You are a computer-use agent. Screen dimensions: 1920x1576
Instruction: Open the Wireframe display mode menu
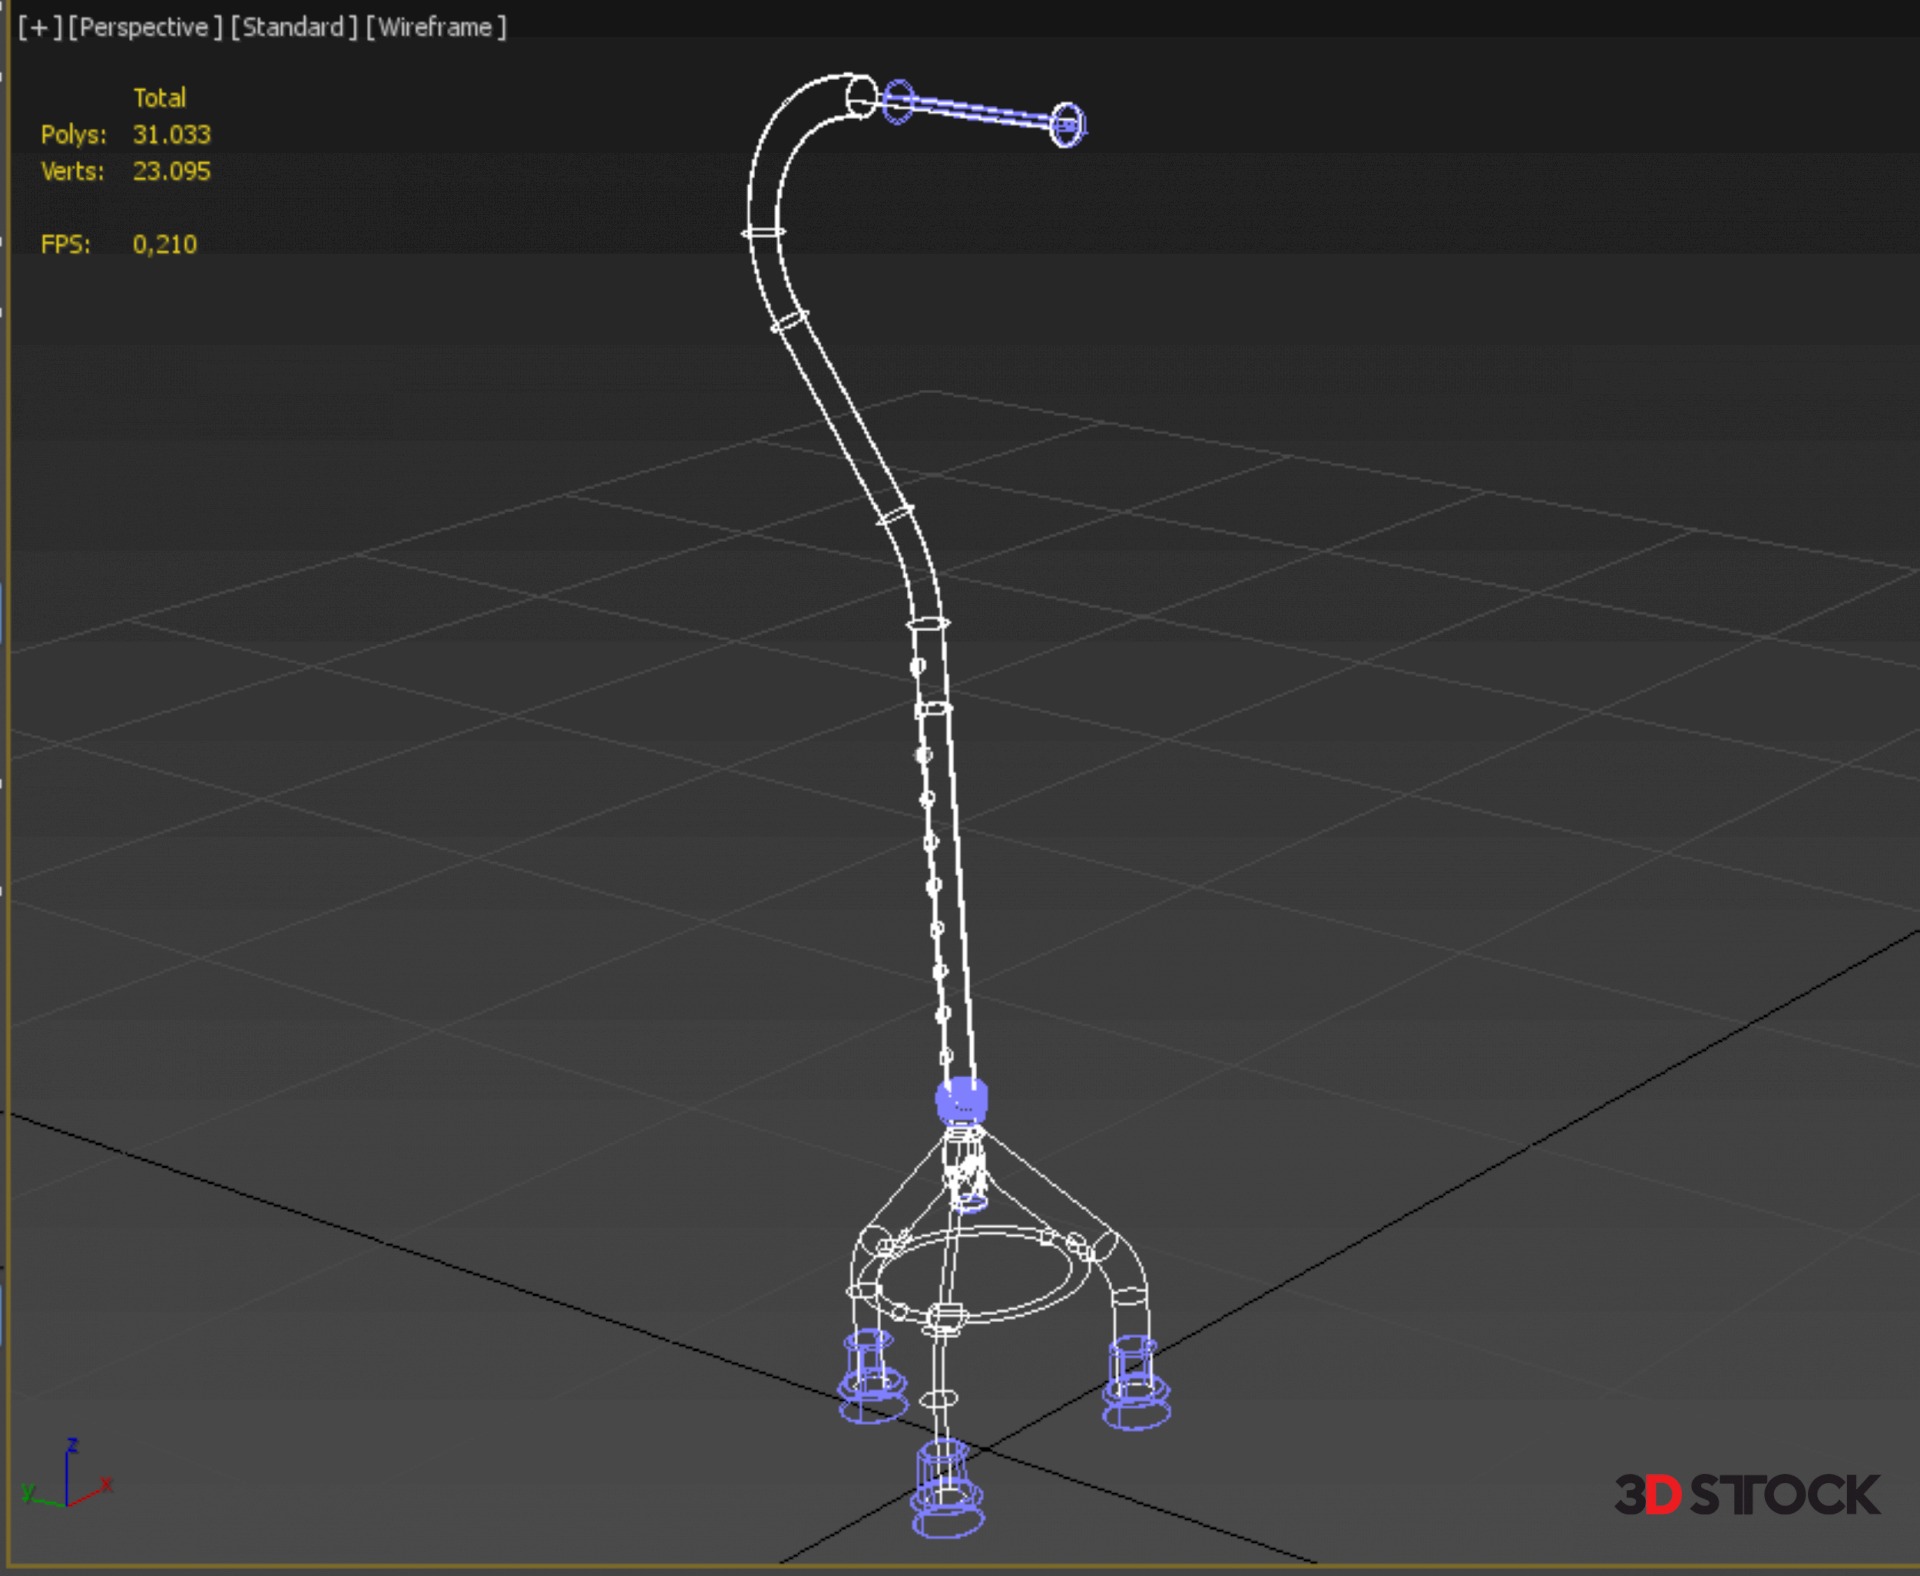(x=436, y=27)
